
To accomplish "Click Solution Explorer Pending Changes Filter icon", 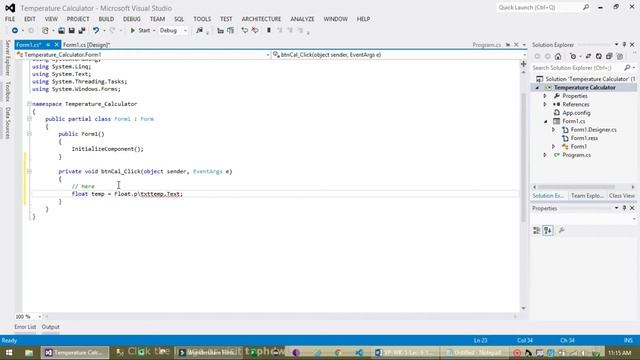I will tap(573, 57).
